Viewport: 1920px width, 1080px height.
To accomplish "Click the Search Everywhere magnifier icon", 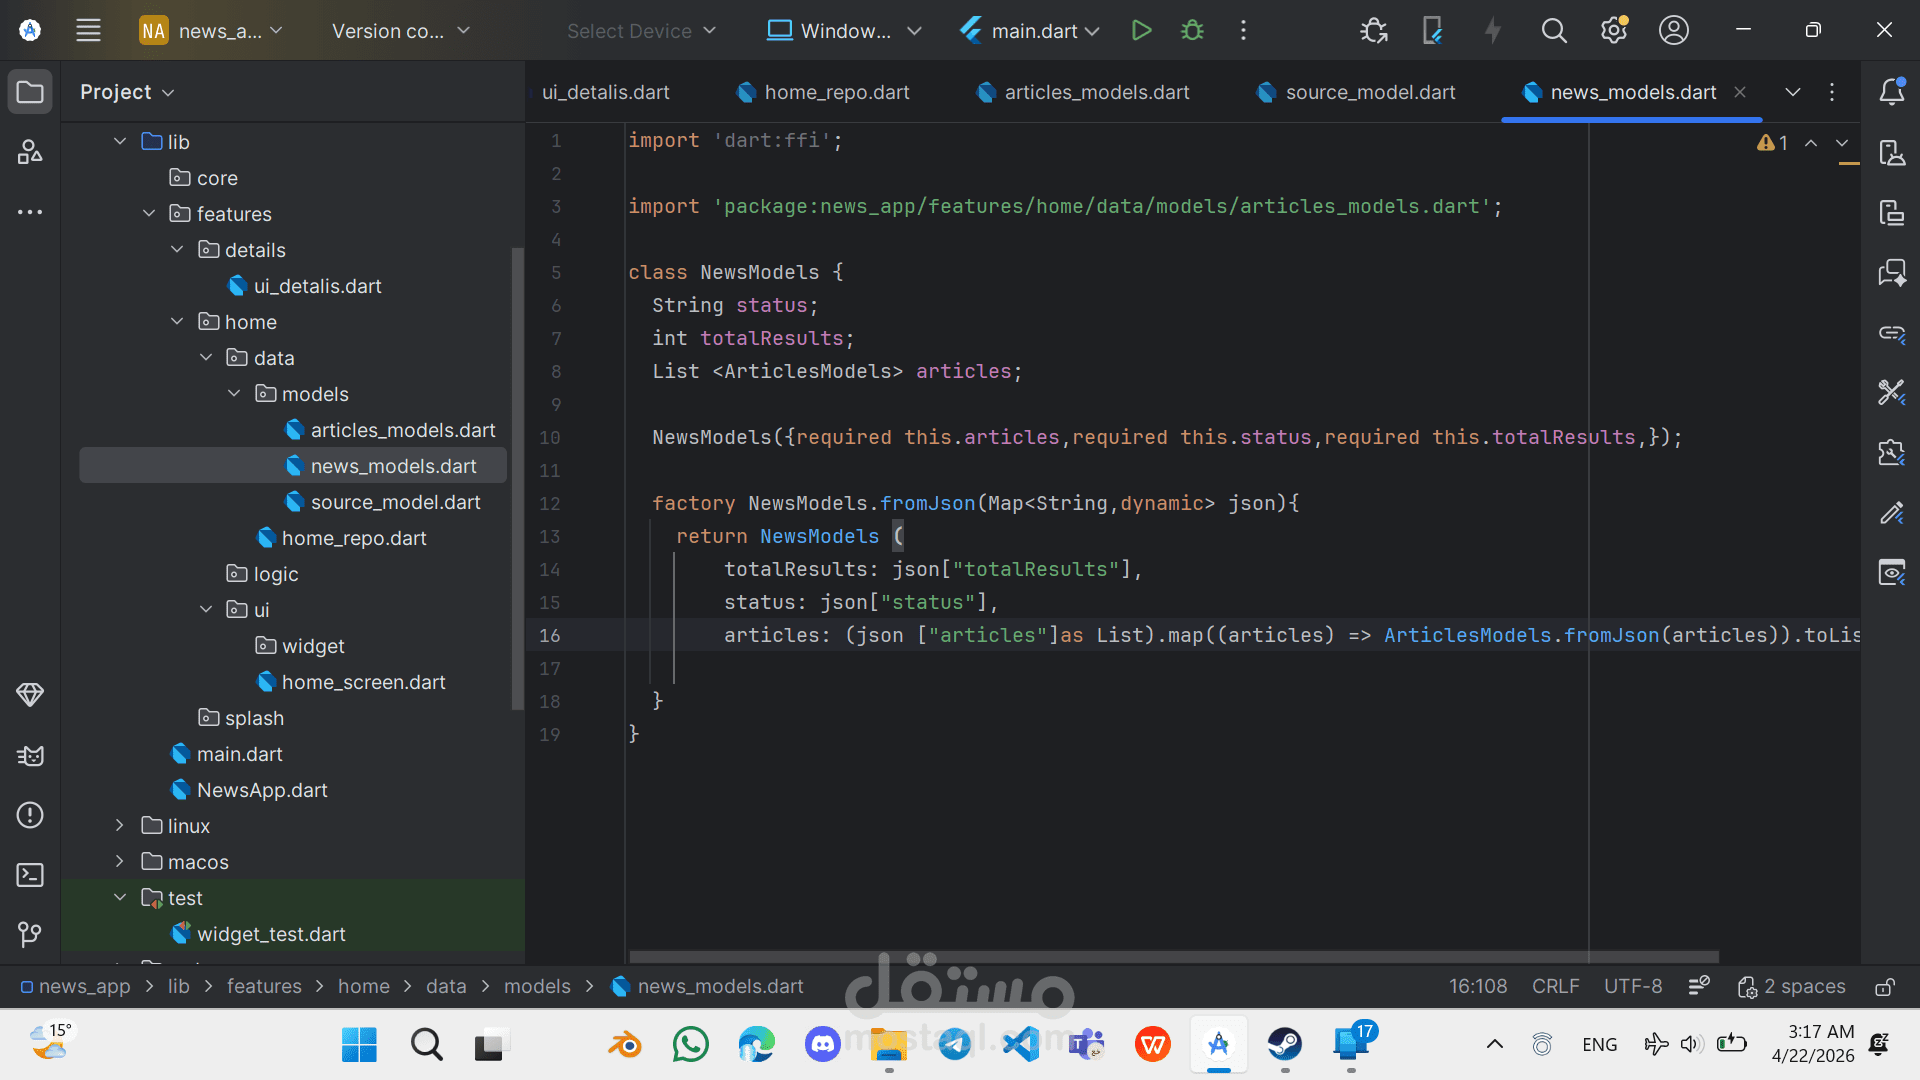I will (1553, 31).
